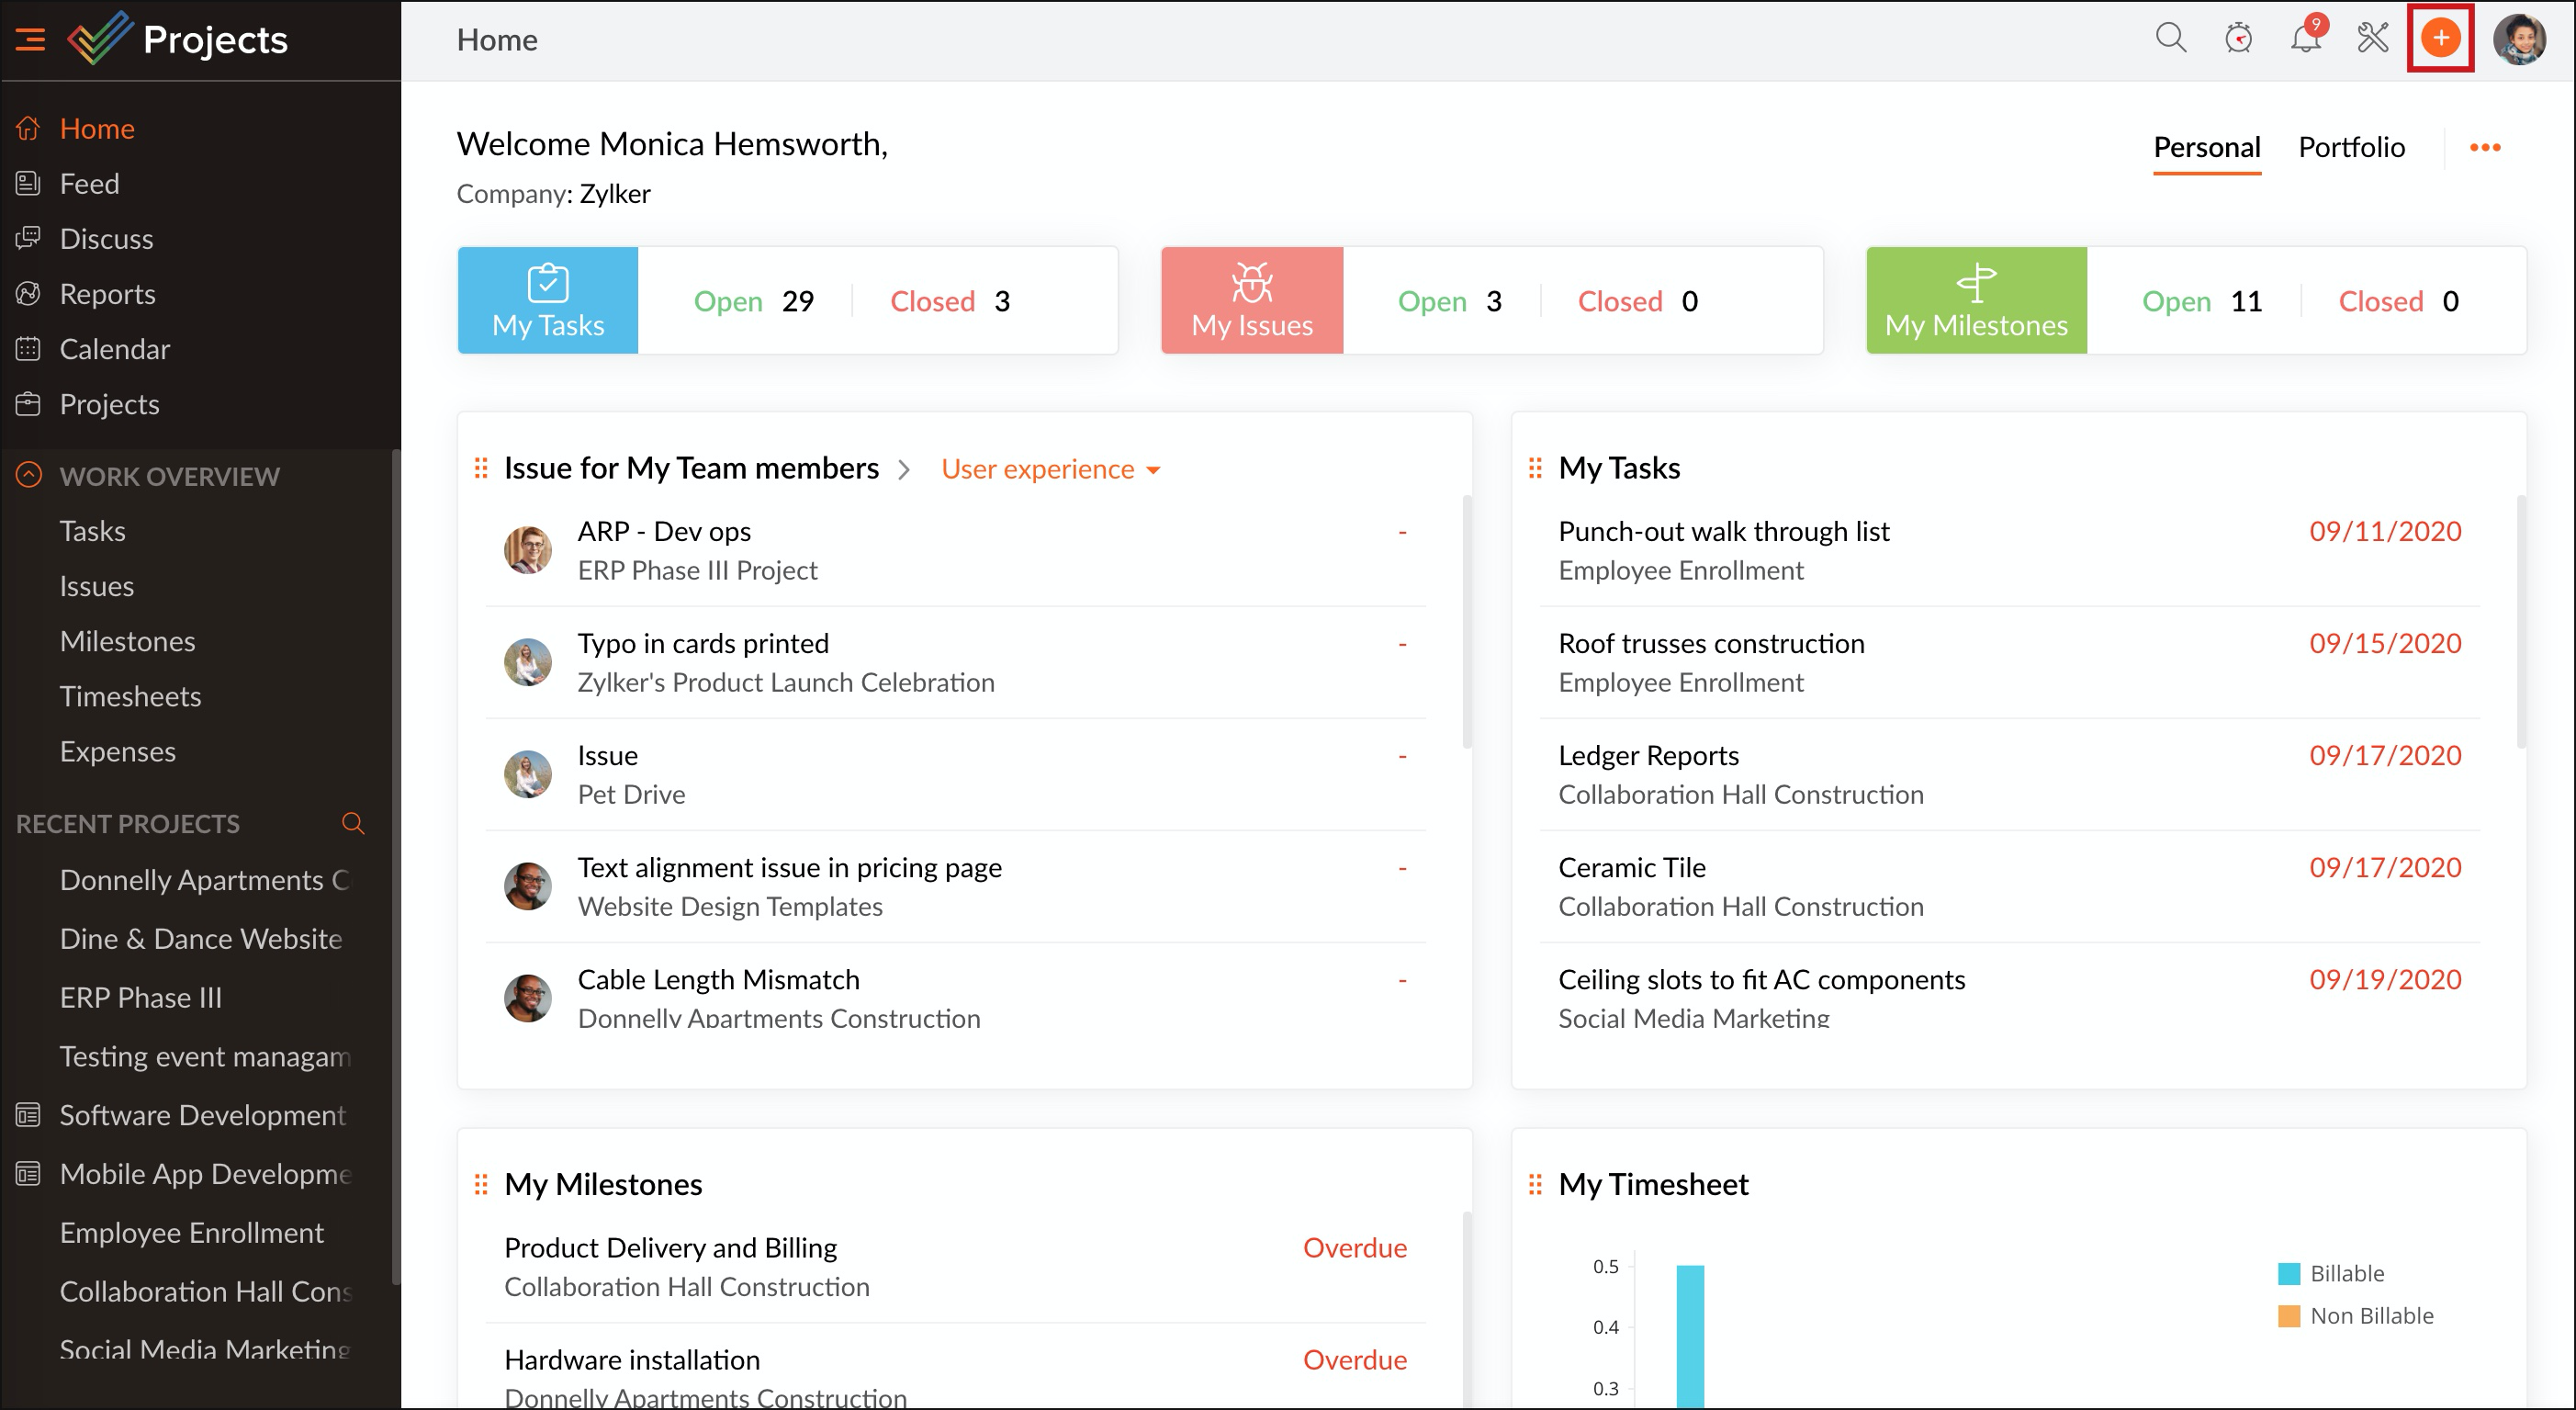Open Calendar in the sidebar
Screen dimensions: 2576x1410
114,349
